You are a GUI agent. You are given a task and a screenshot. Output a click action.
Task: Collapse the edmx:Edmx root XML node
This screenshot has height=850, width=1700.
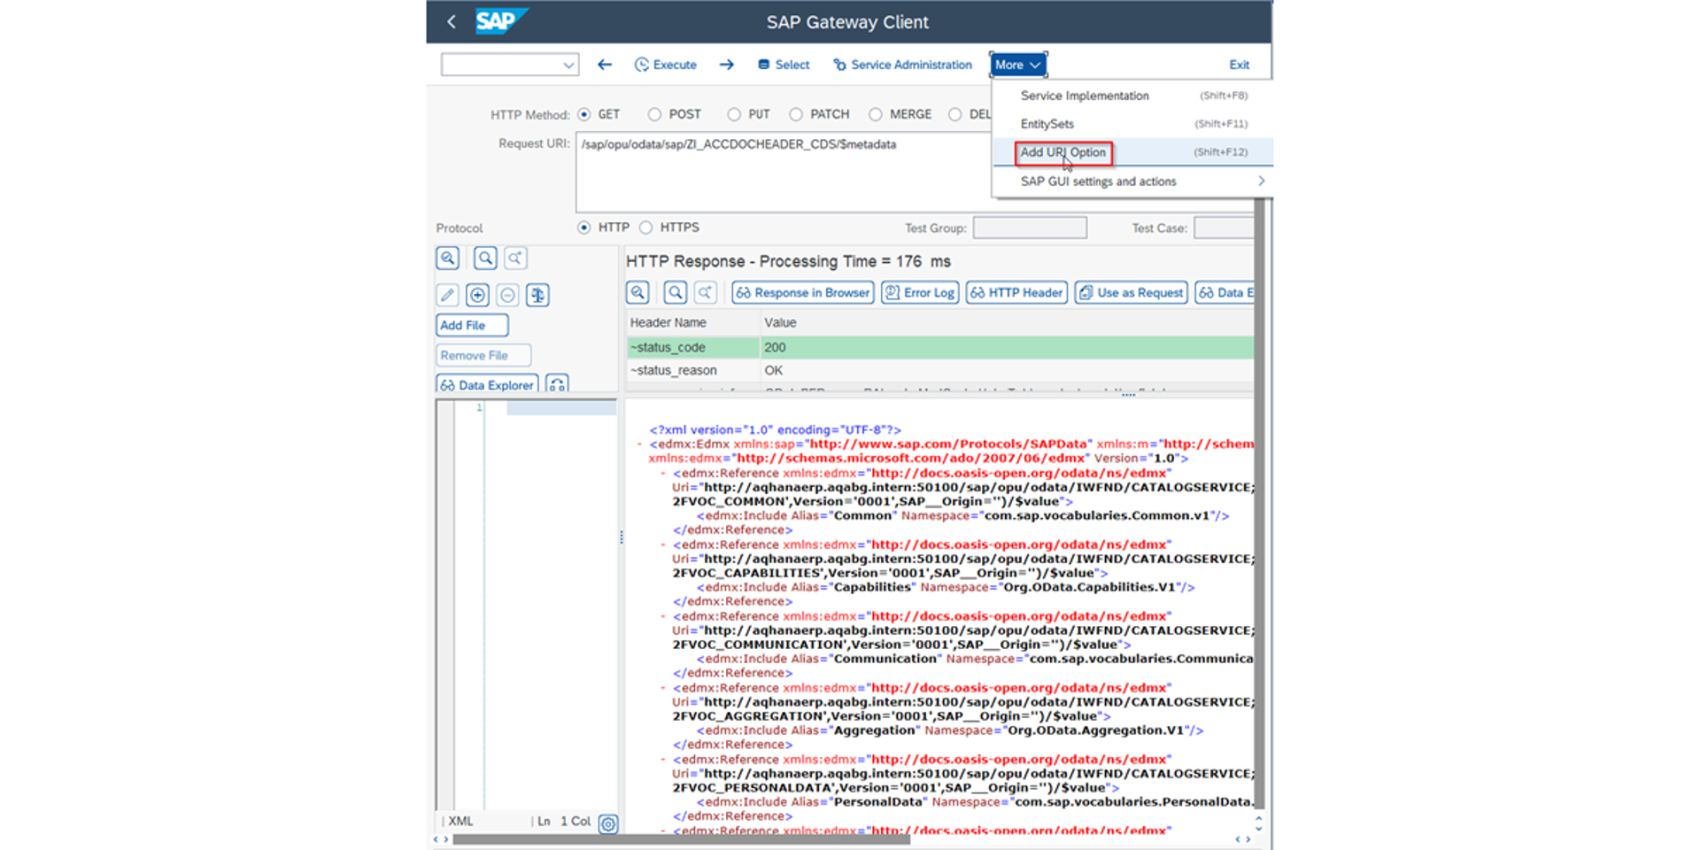point(641,444)
